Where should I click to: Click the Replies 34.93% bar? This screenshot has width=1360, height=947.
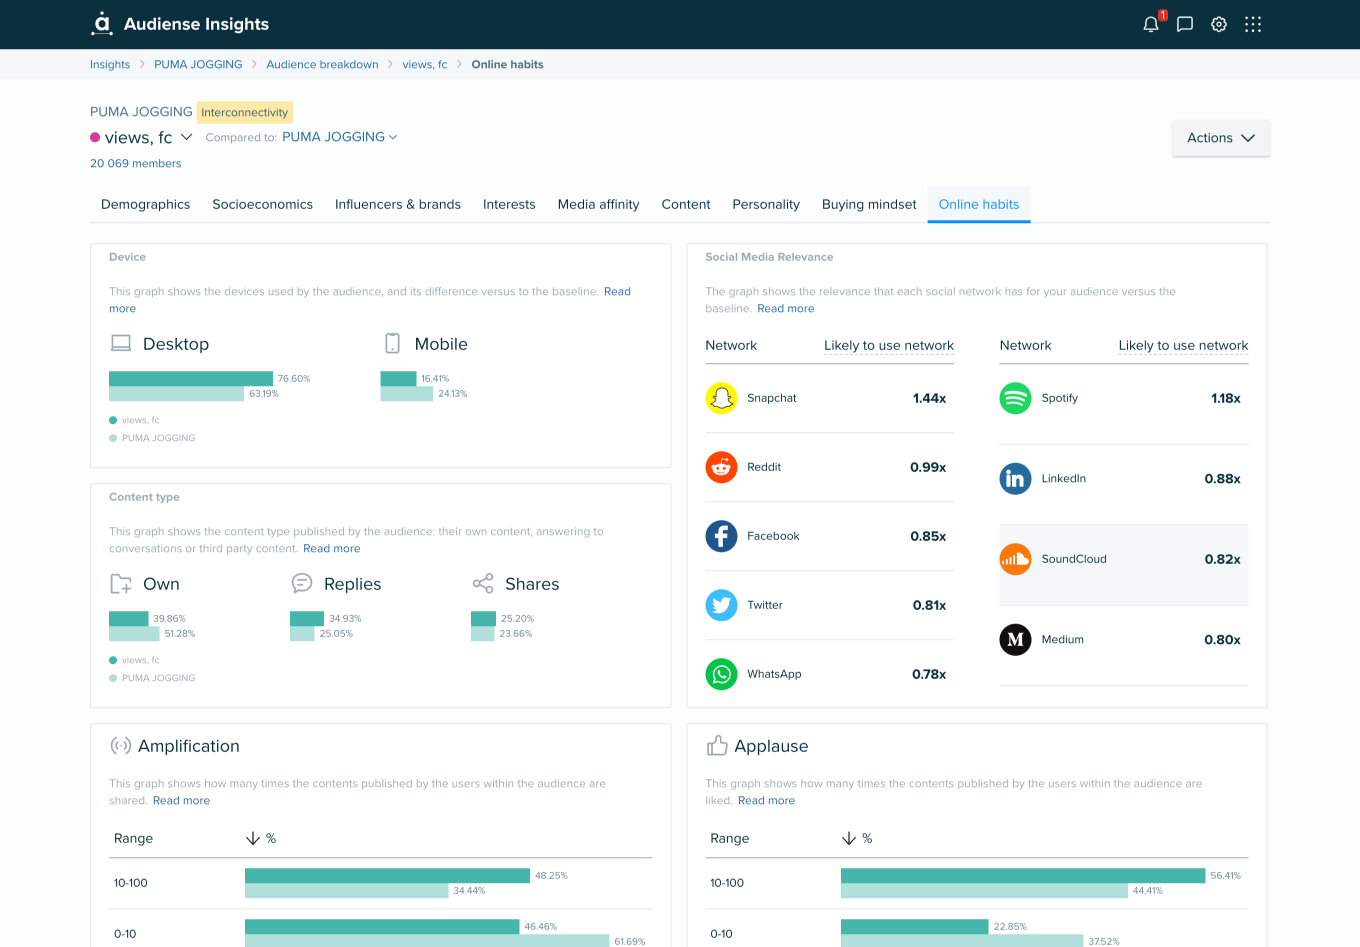coord(307,618)
